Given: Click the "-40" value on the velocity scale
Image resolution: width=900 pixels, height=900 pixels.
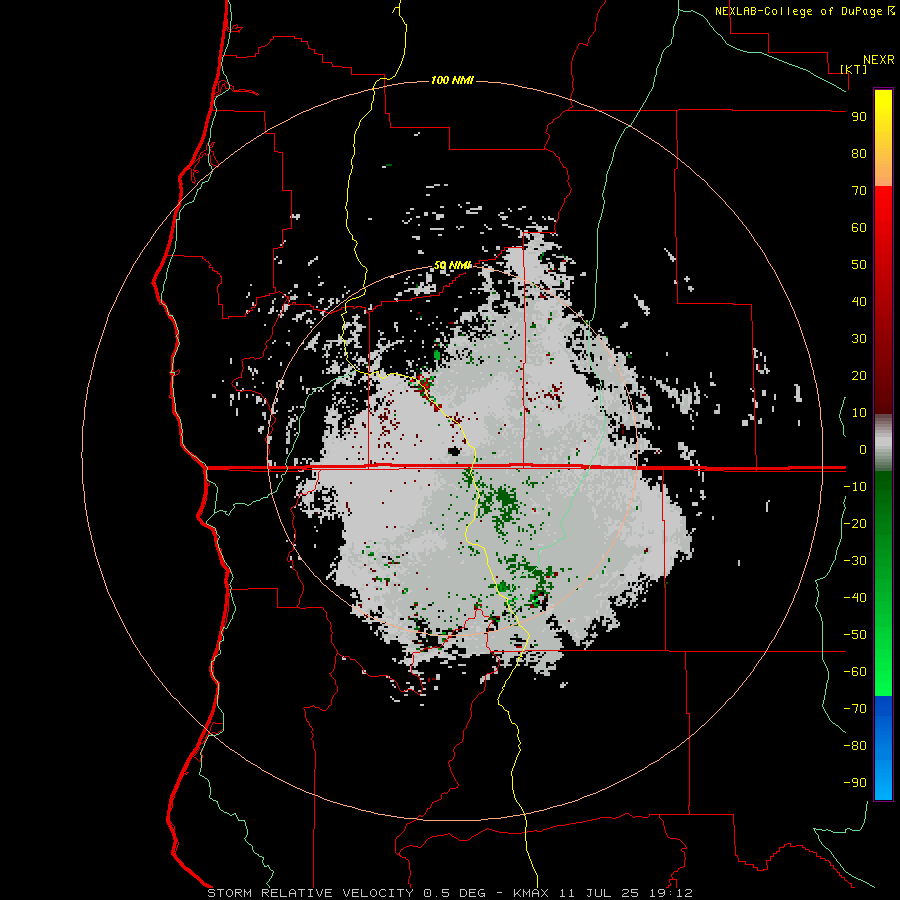Looking at the screenshot, I should 855,598.
